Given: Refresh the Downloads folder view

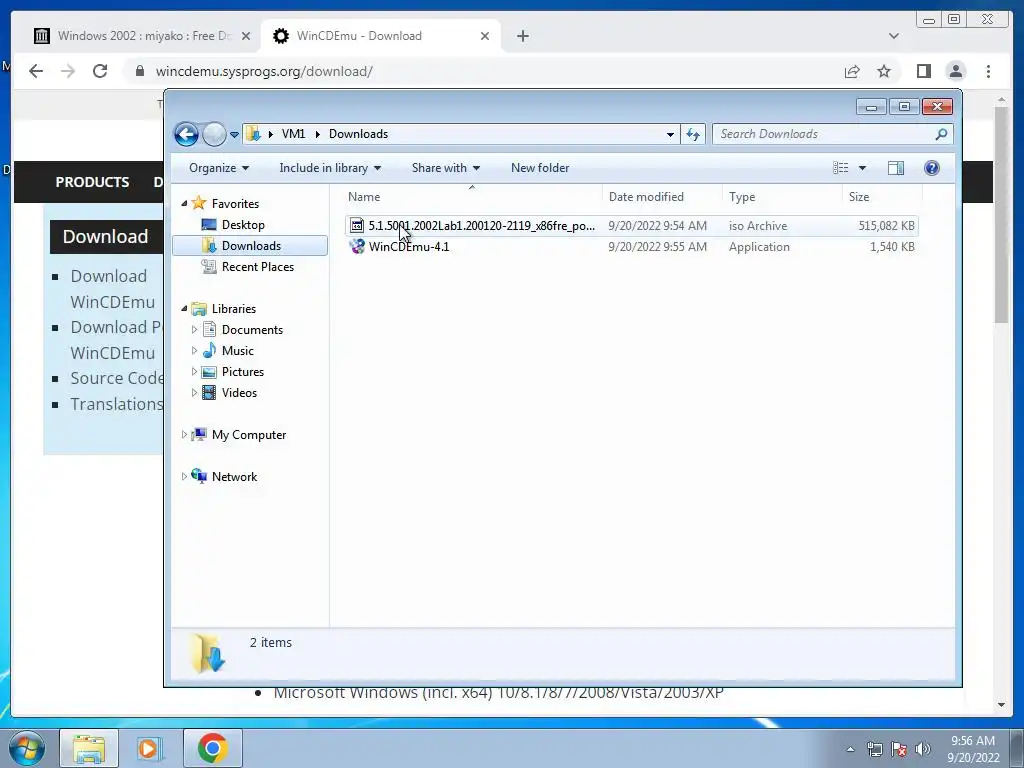Looking at the screenshot, I should 693,135.
